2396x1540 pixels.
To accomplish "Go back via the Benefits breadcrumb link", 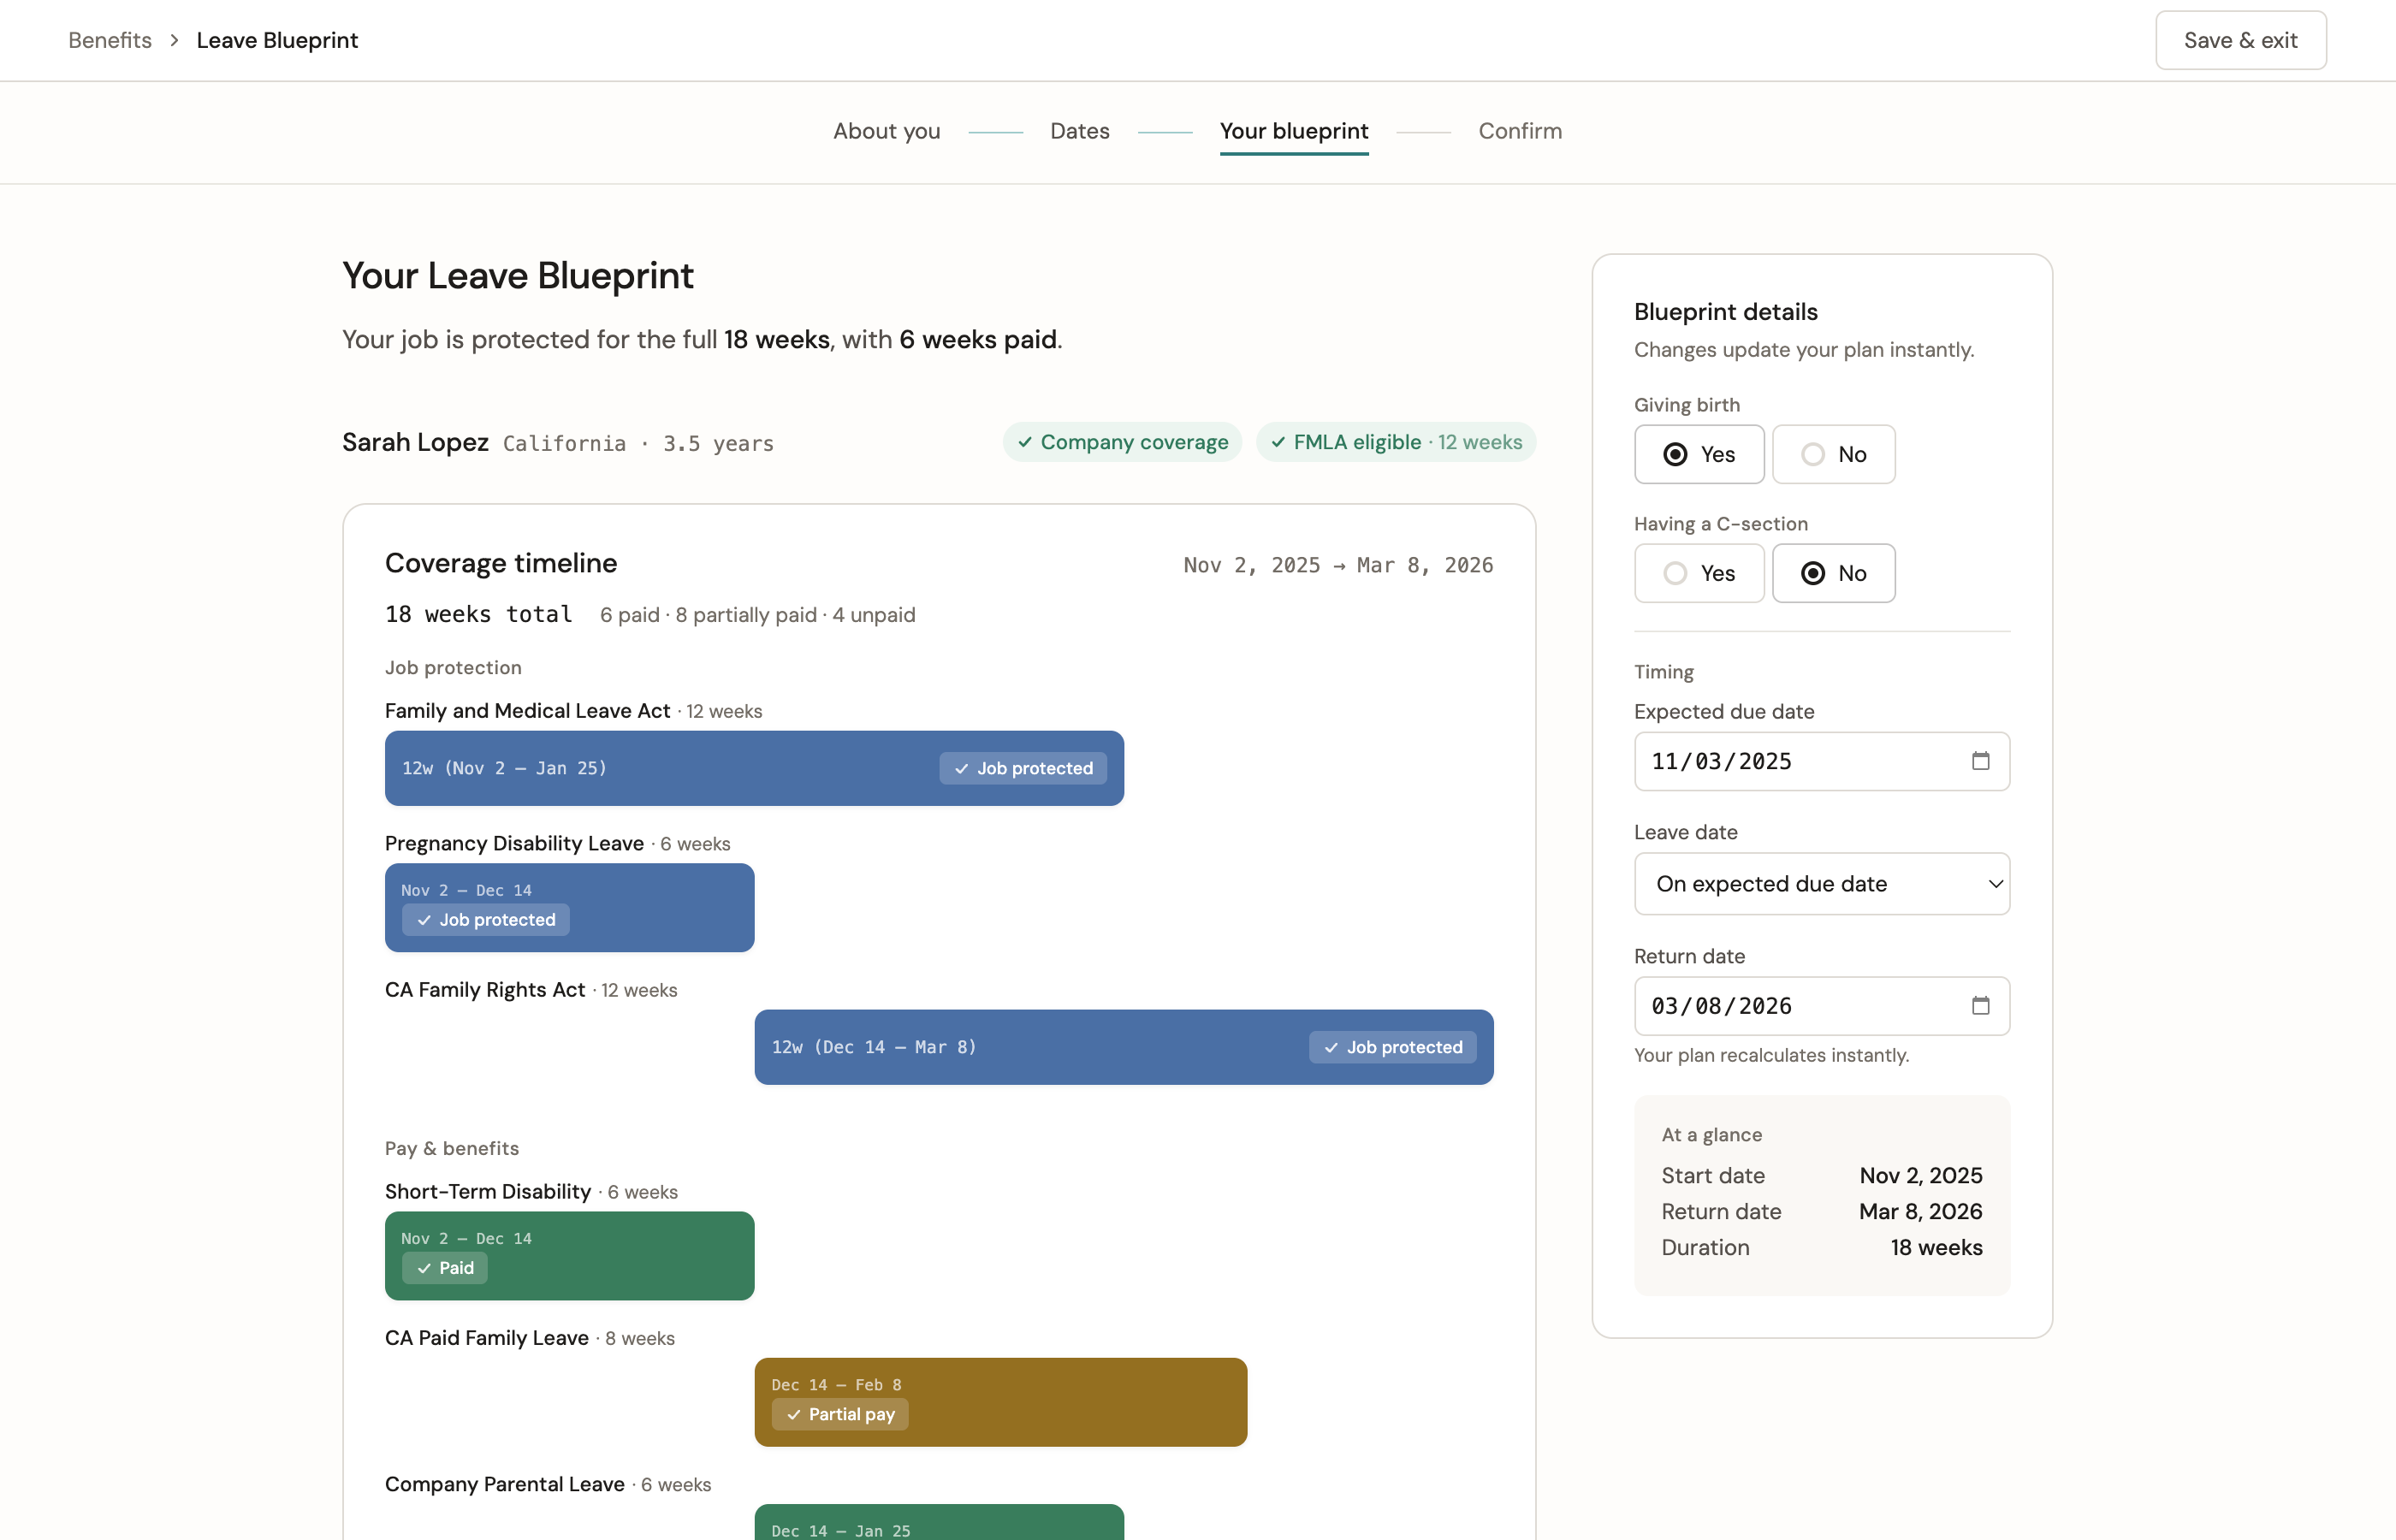I will 109,40.
